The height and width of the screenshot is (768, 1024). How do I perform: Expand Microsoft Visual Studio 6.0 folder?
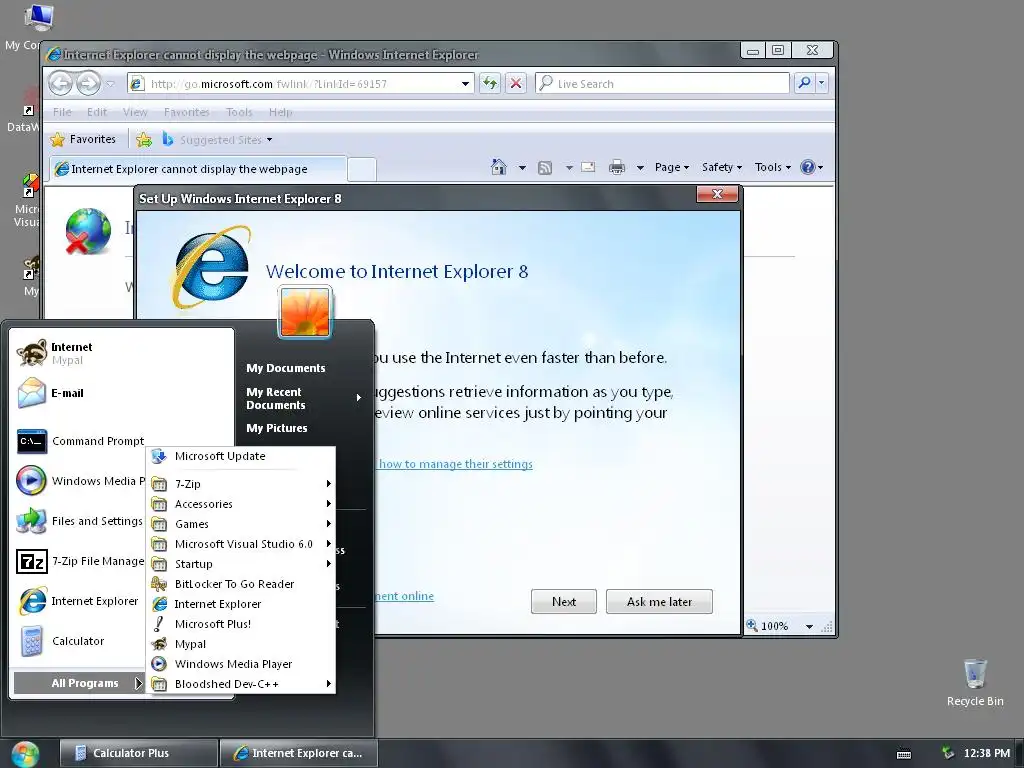click(241, 544)
